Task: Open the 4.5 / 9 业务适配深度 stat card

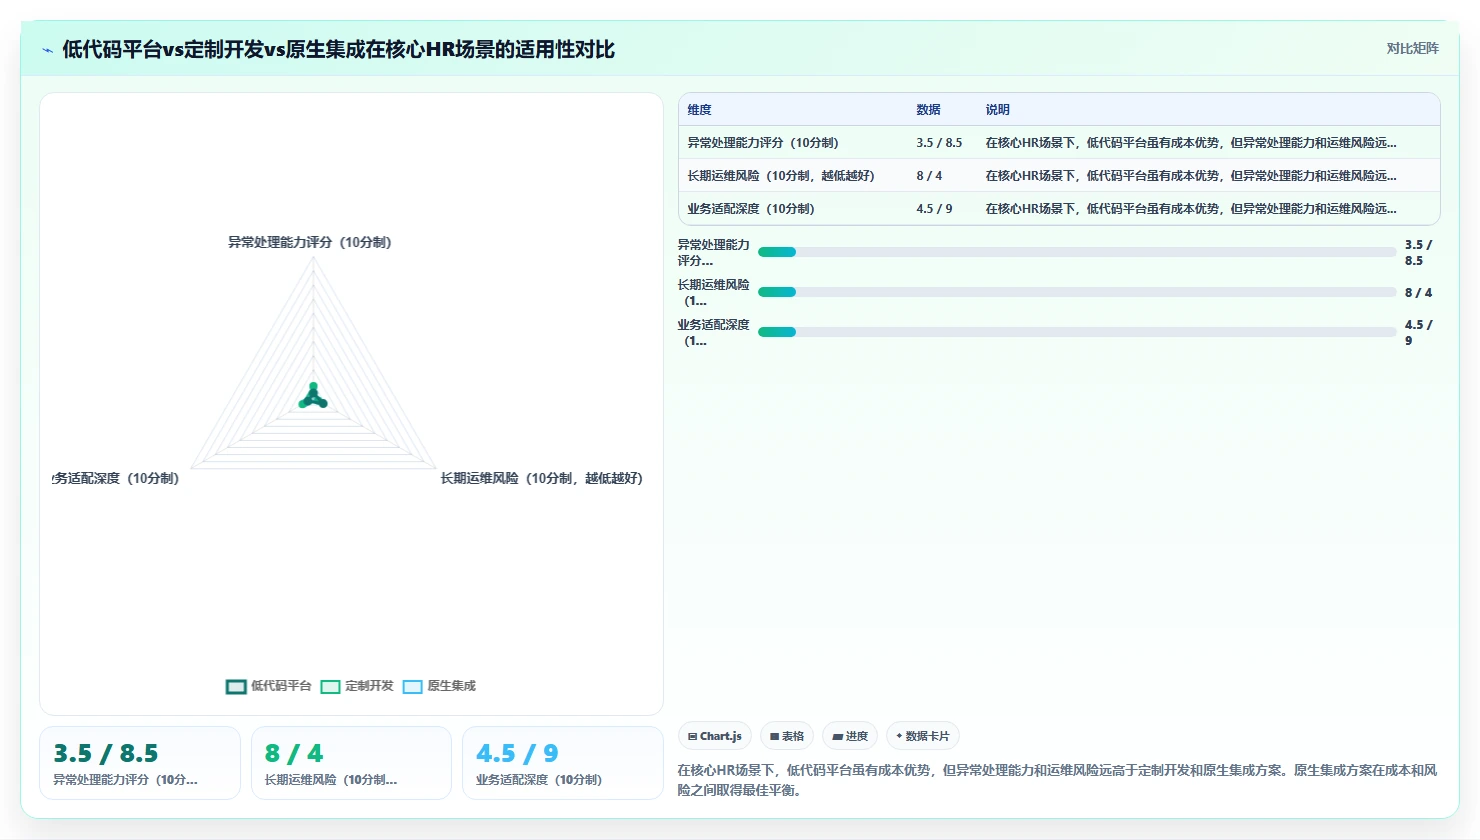Action: pos(563,763)
